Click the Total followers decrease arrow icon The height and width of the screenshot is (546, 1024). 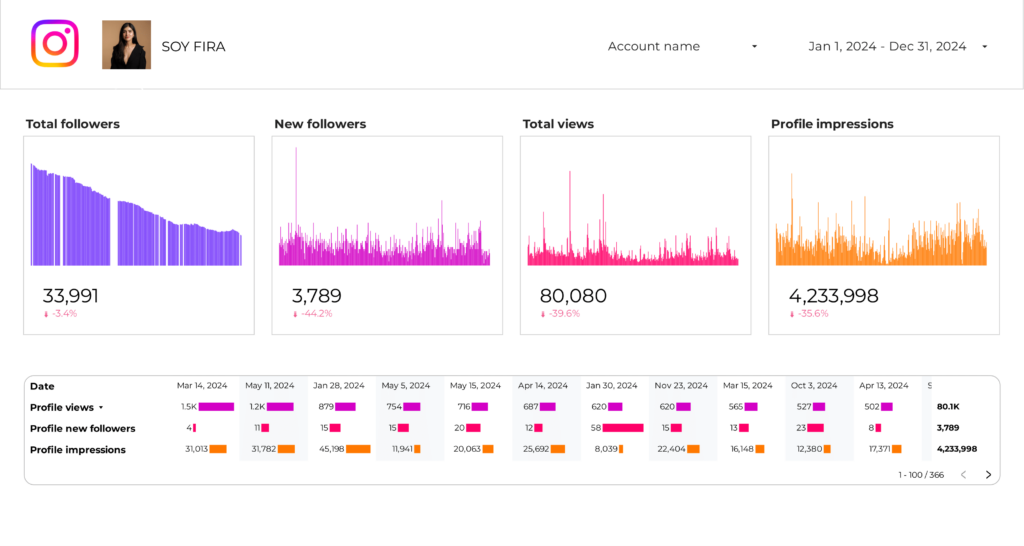click(46, 314)
